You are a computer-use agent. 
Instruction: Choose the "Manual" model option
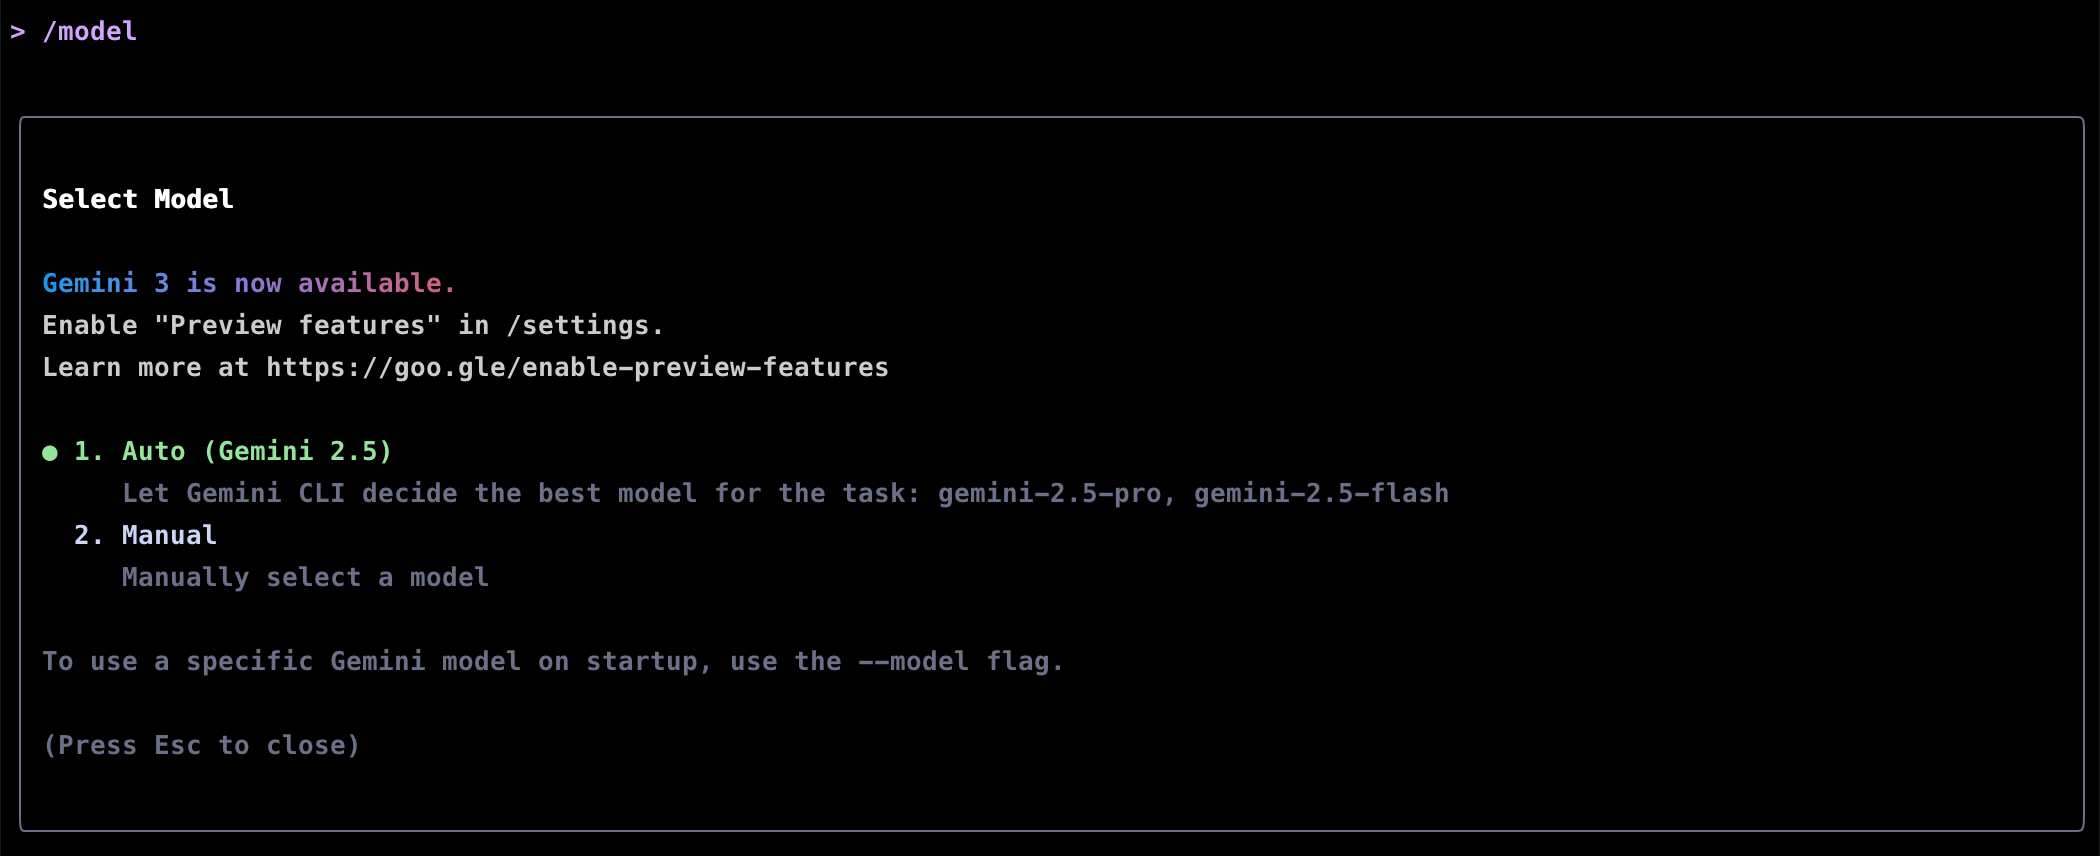coord(168,535)
